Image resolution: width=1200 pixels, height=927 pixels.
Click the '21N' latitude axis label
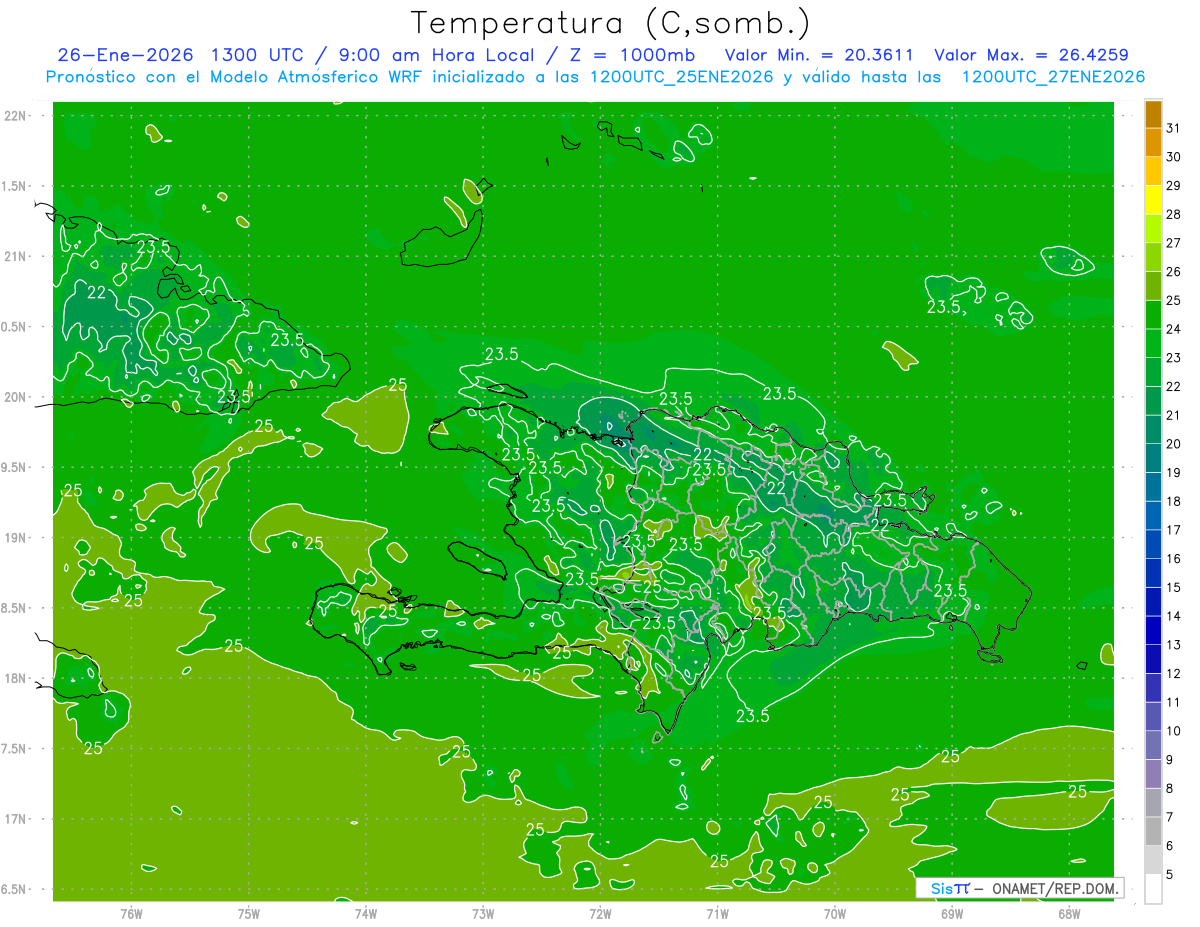point(14,256)
